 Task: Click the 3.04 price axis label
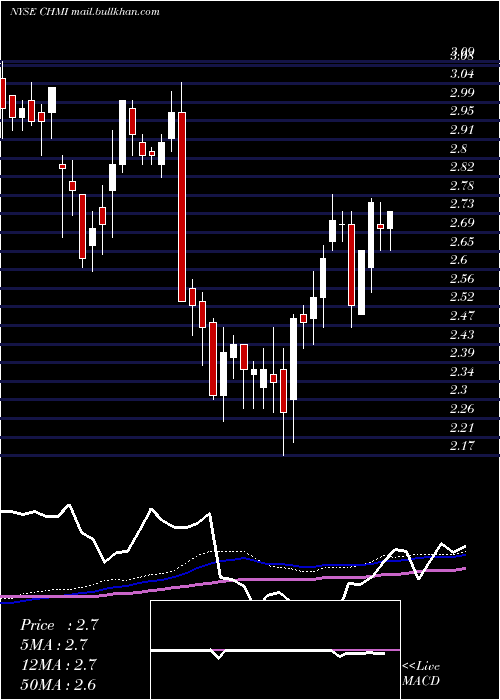pyautogui.click(x=462, y=74)
